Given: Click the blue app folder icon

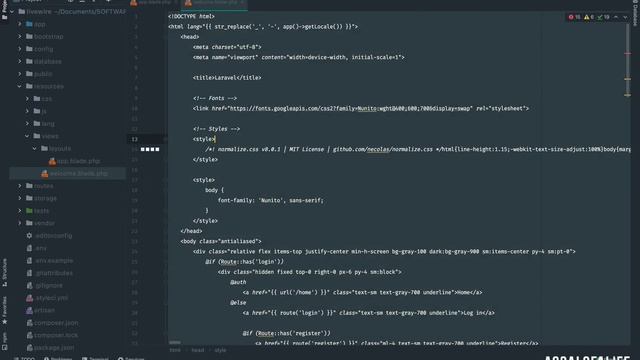Looking at the screenshot, I should (x=29, y=24).
